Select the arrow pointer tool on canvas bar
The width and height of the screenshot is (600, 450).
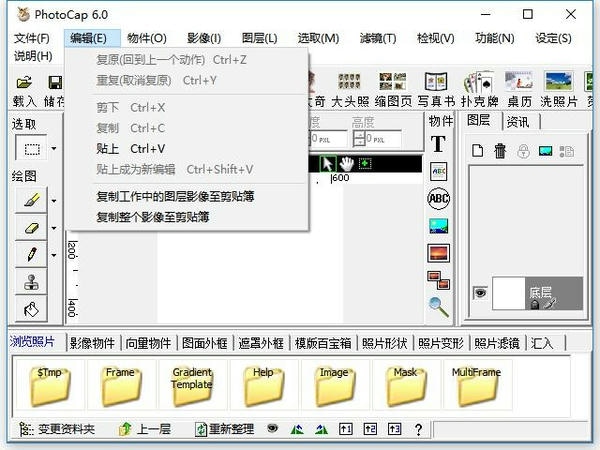328,164
